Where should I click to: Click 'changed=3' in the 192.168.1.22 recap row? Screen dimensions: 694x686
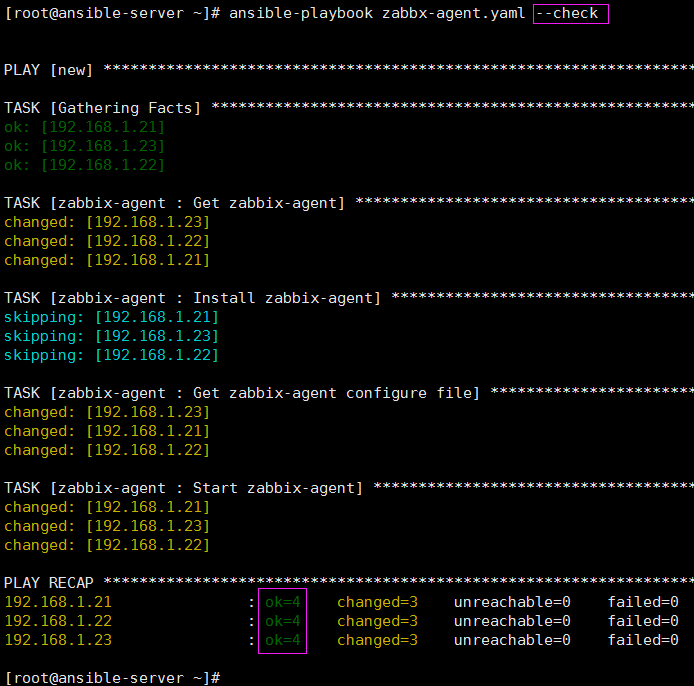(378, 621)
